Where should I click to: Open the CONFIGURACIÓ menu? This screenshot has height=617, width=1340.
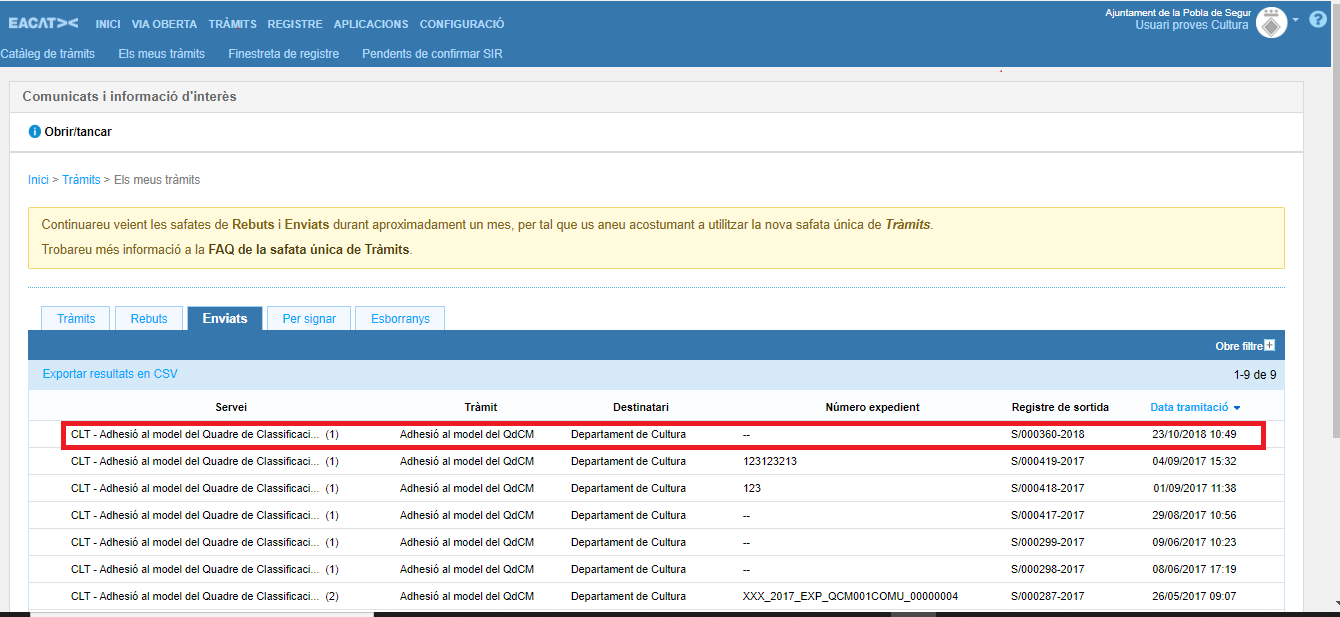click(x=461, y=24)
